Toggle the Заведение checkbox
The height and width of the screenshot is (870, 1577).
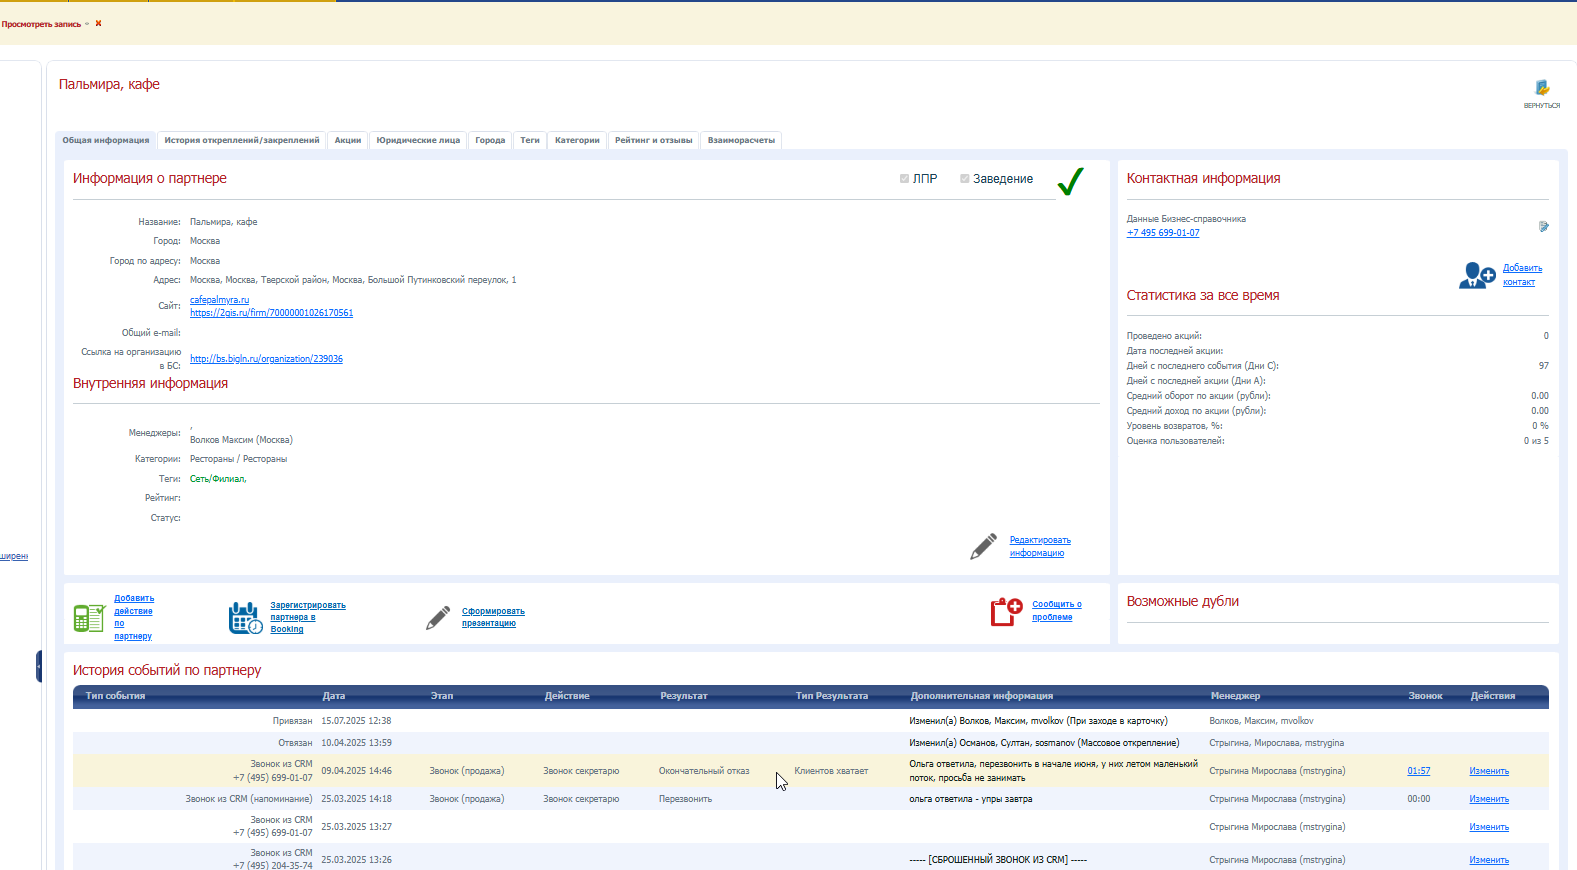click(965, 179)
